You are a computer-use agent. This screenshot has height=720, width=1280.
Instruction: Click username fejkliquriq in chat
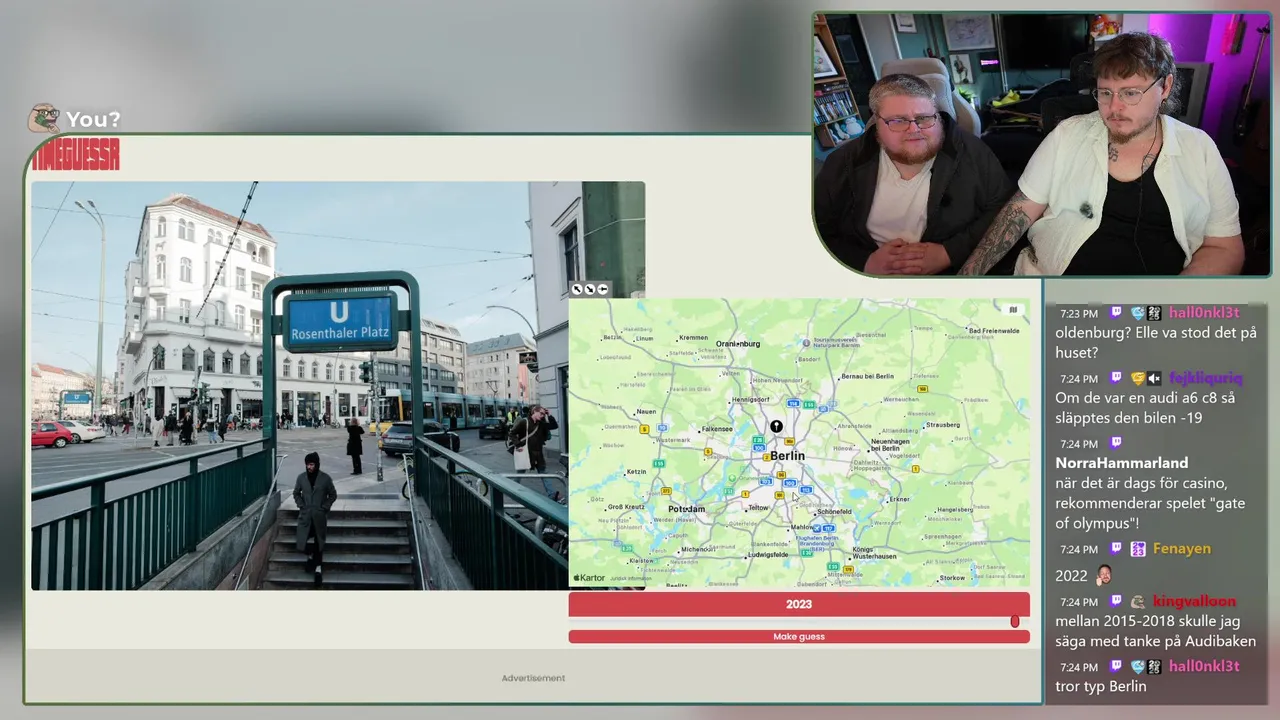(1205, 378)
